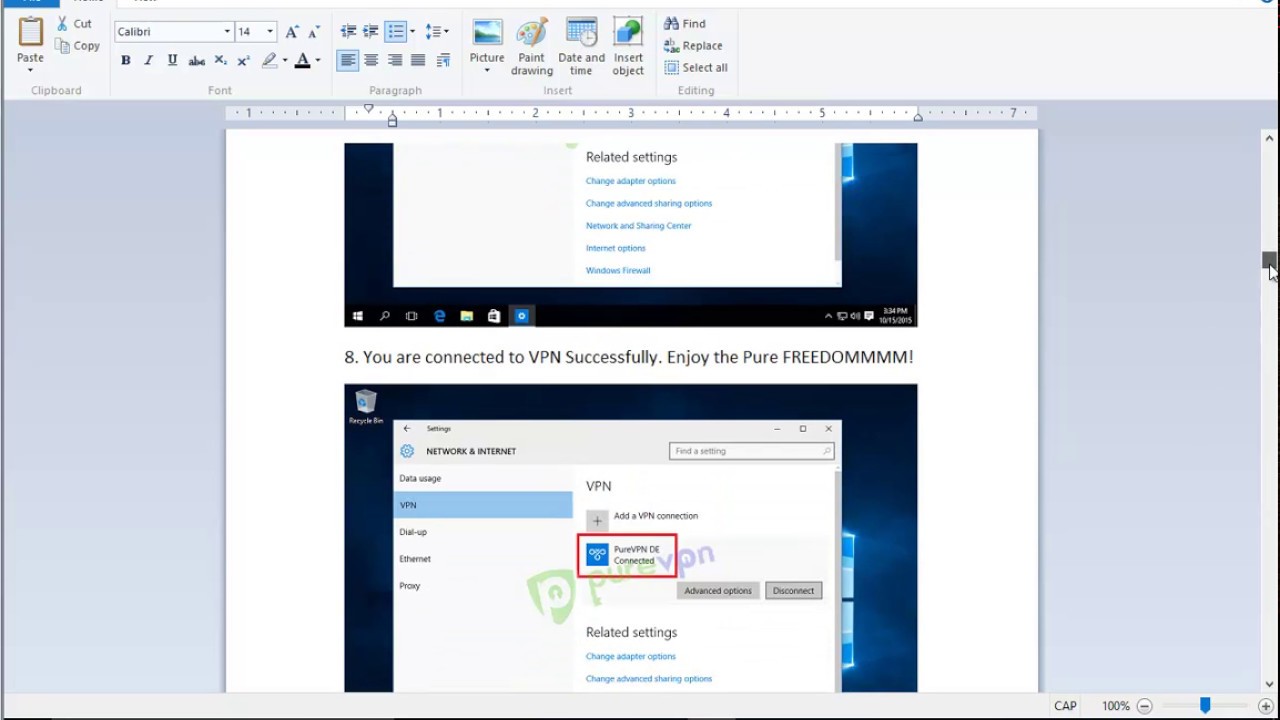This screenshot has width=1280, height=720.
Task: Expand the highlight color arrow
Action: tap(284, 61)
